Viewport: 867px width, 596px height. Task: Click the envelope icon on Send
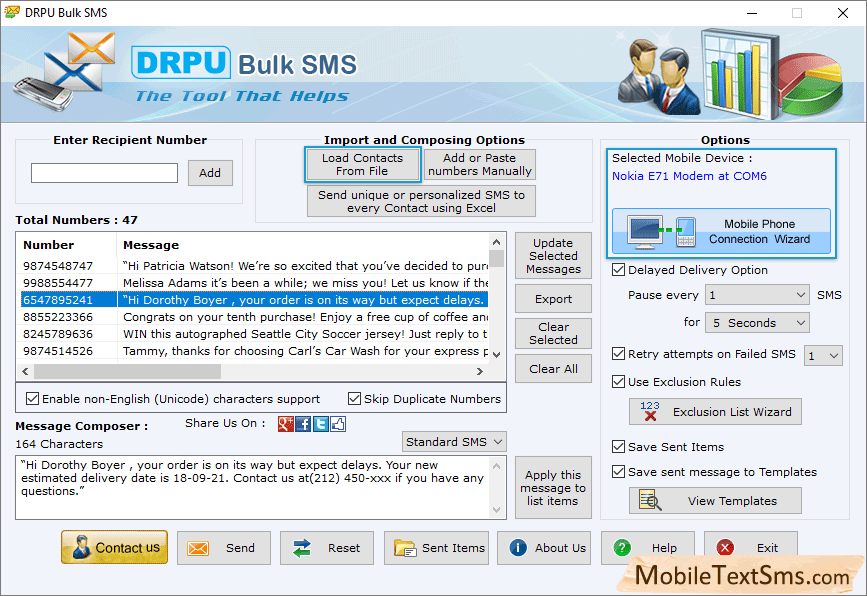[198, 548]
